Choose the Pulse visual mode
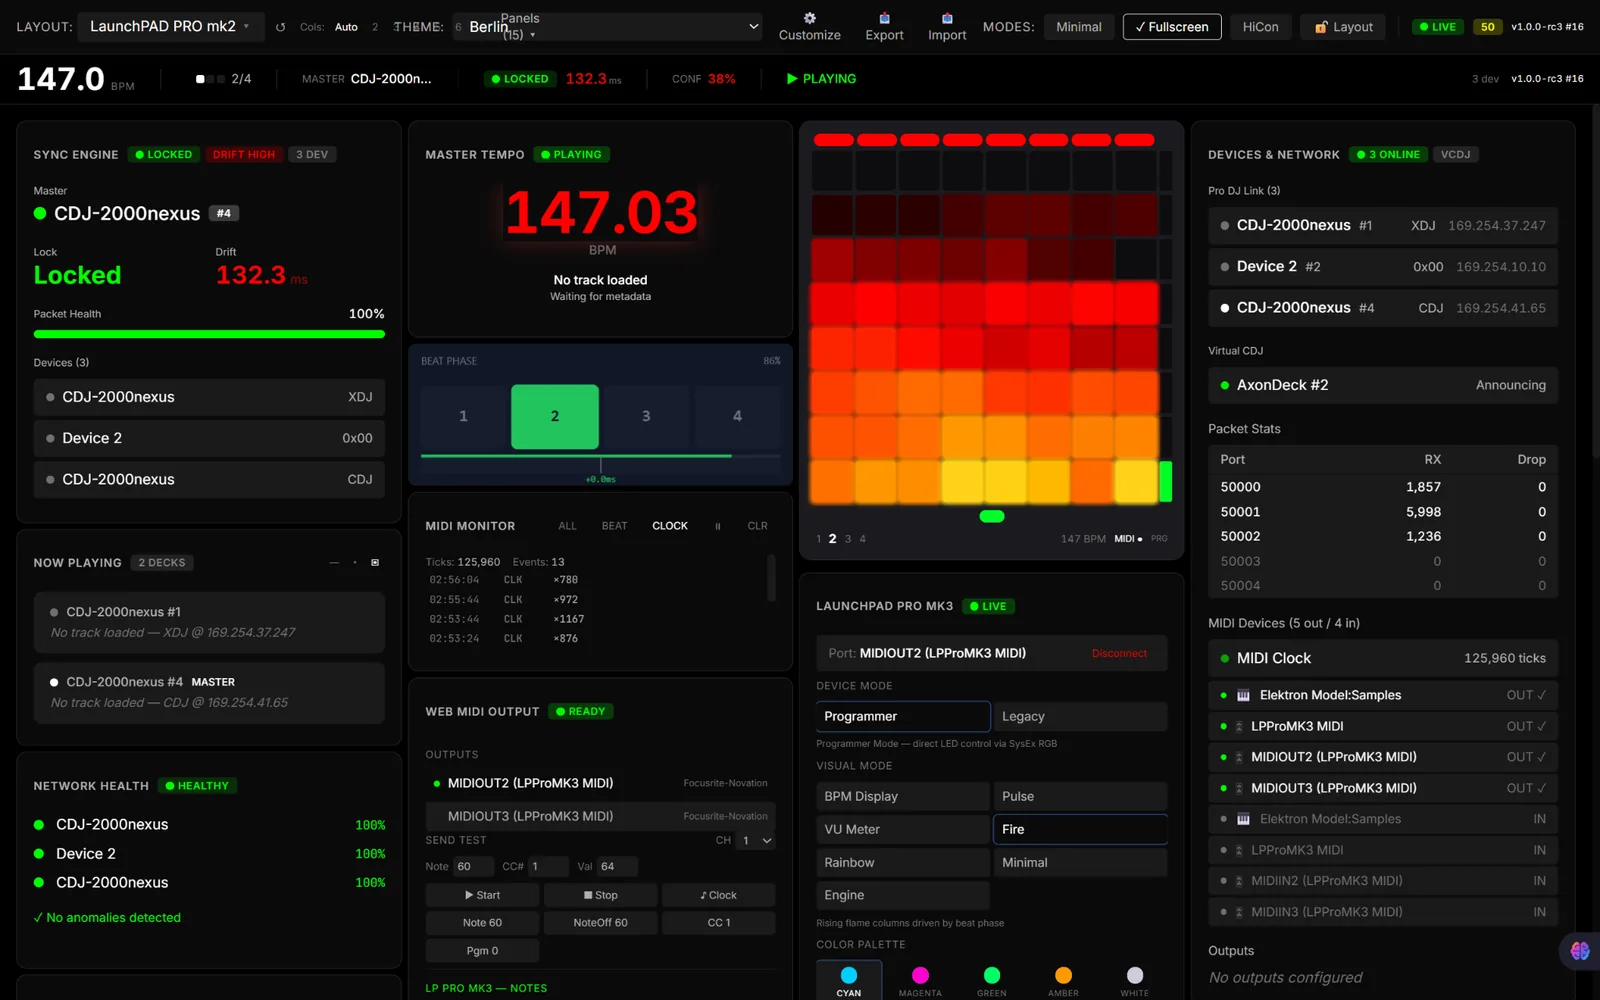 click(x=1080, y=796)
